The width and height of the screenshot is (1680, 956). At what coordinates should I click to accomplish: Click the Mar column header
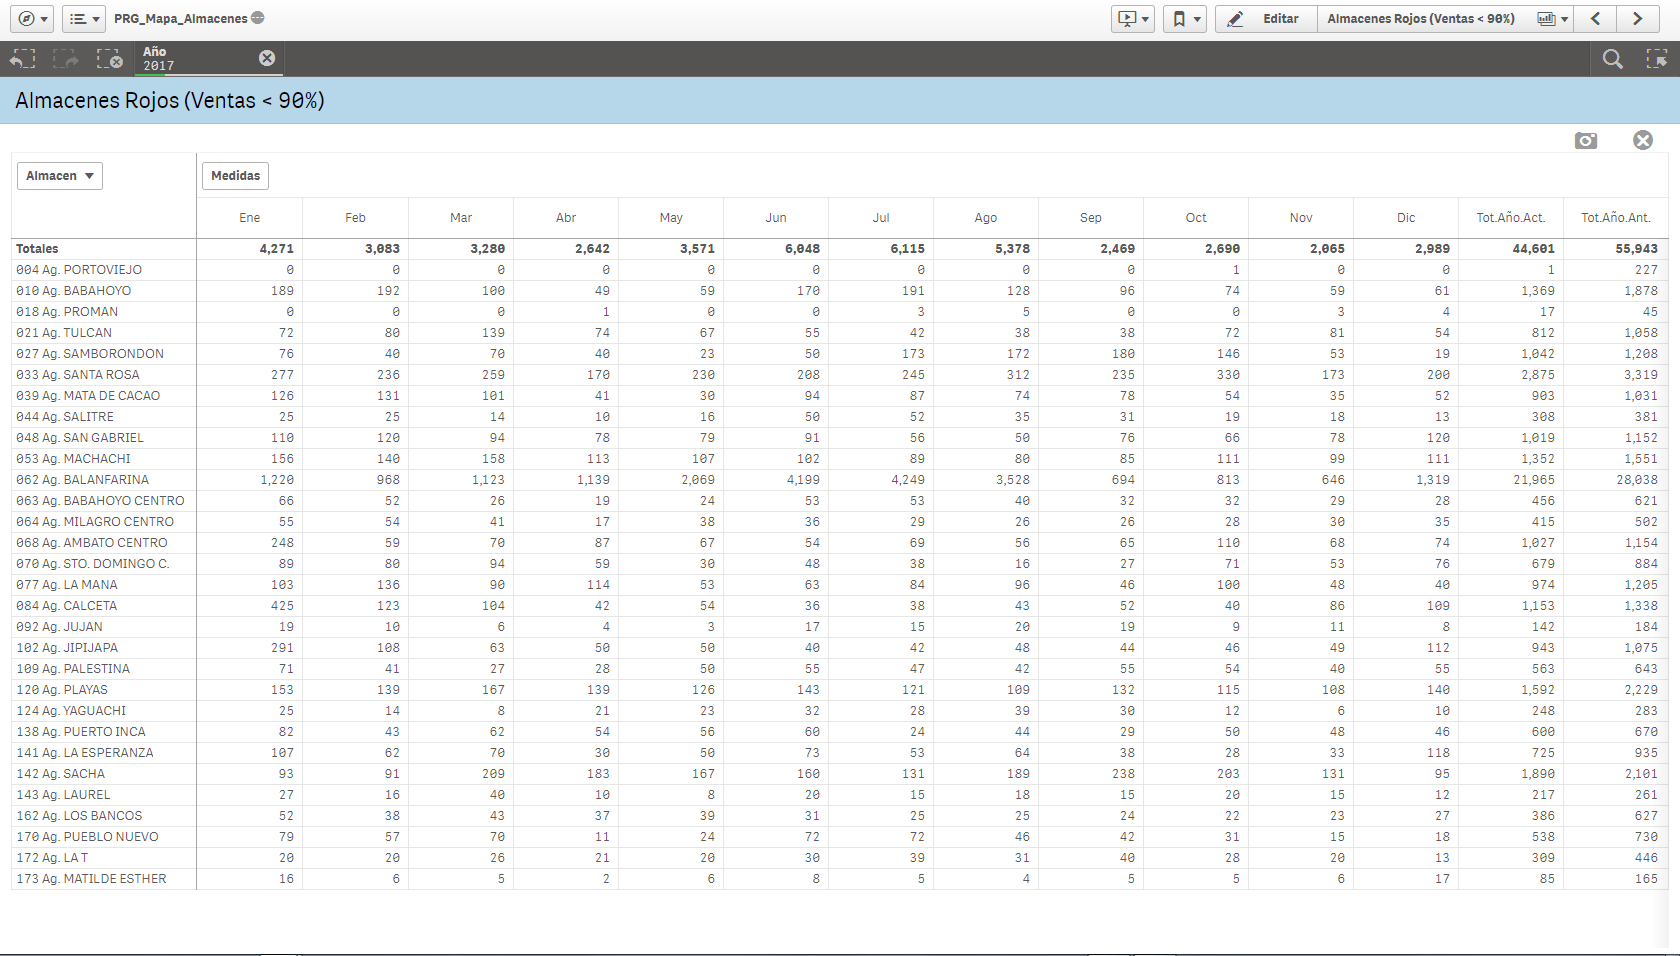click(461, 218)
